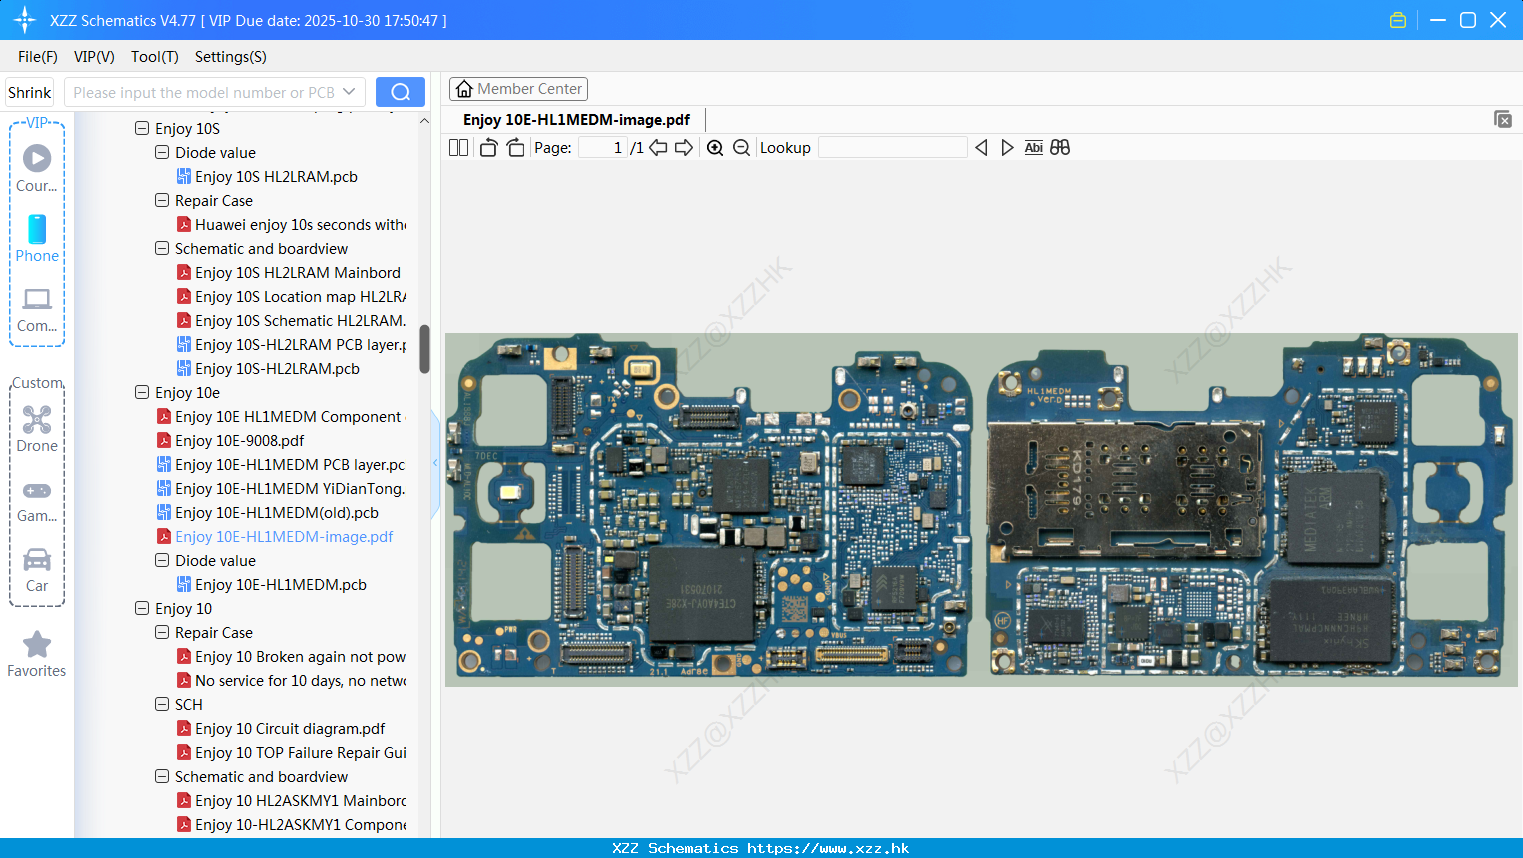Find next lookup match triangle
Screen dimensions: 1523x858
tap(1007, 148)
